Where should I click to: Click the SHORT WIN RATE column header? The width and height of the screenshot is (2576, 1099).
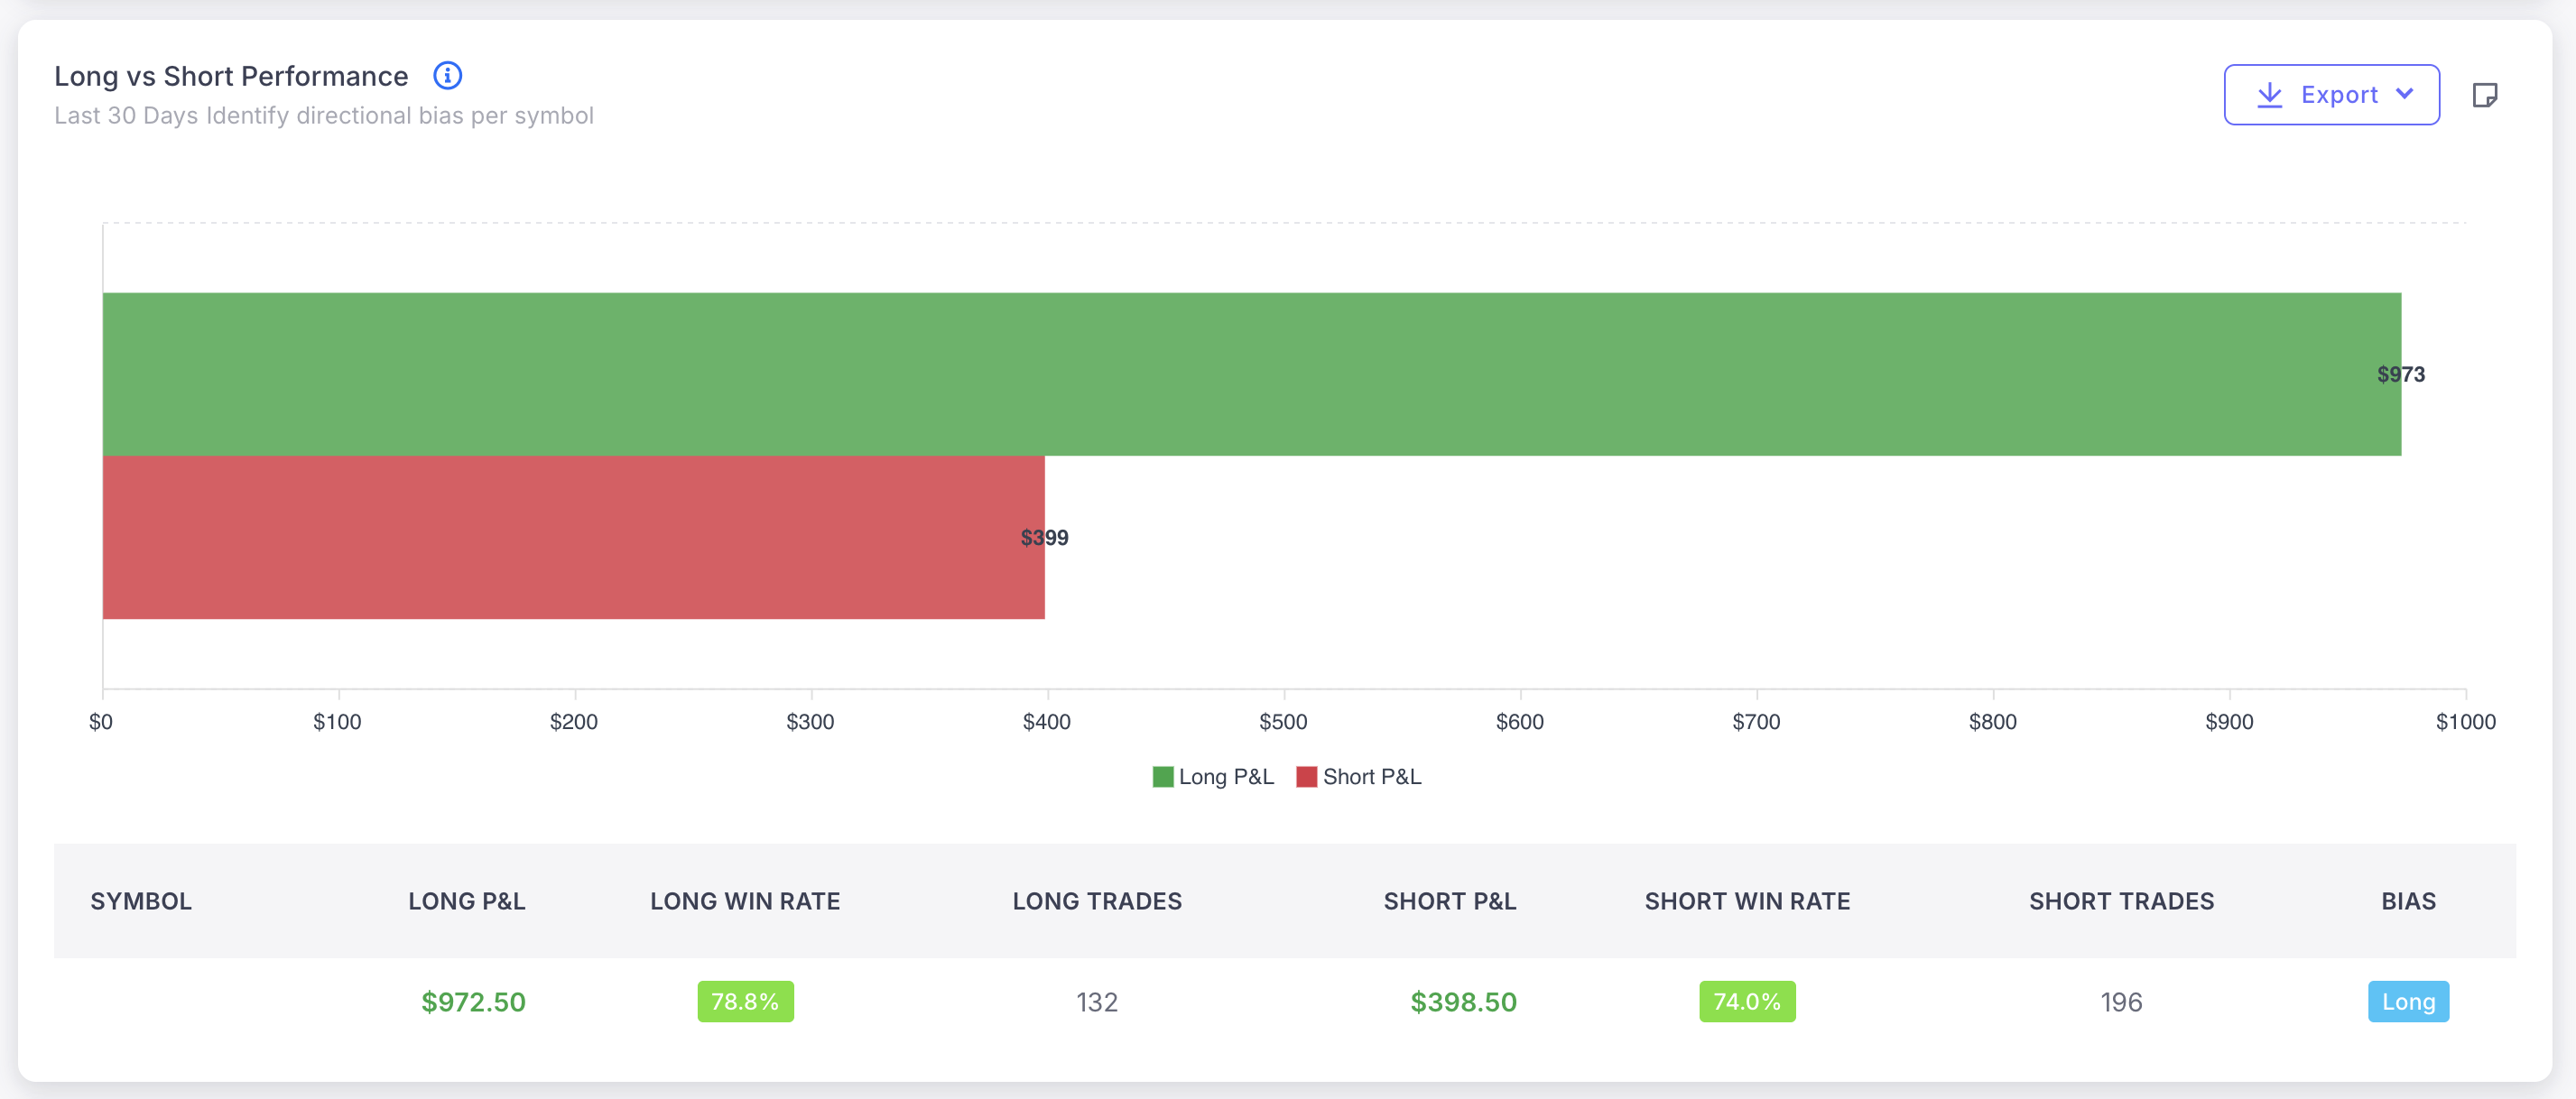pos(1746,901)
